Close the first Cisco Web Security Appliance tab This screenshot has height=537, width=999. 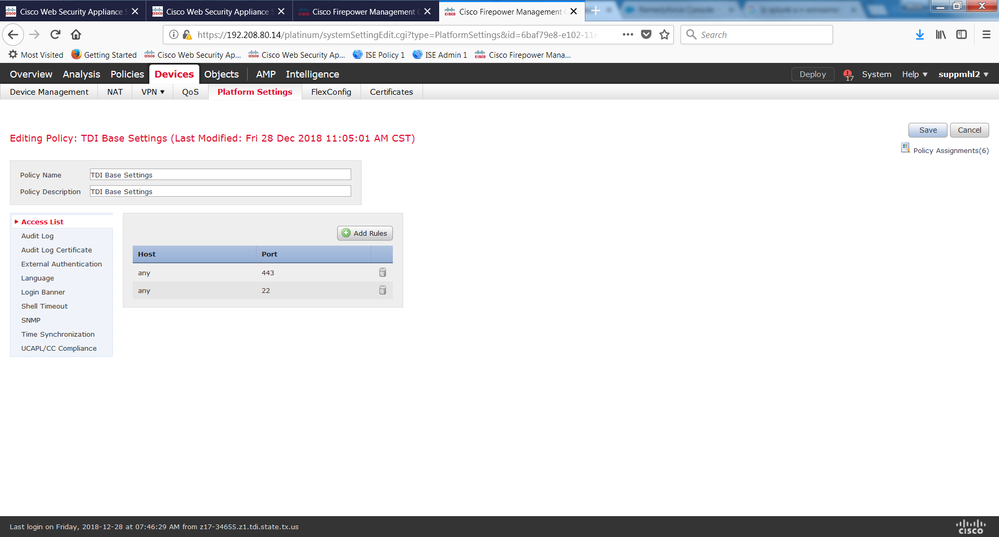coord(134,11)
